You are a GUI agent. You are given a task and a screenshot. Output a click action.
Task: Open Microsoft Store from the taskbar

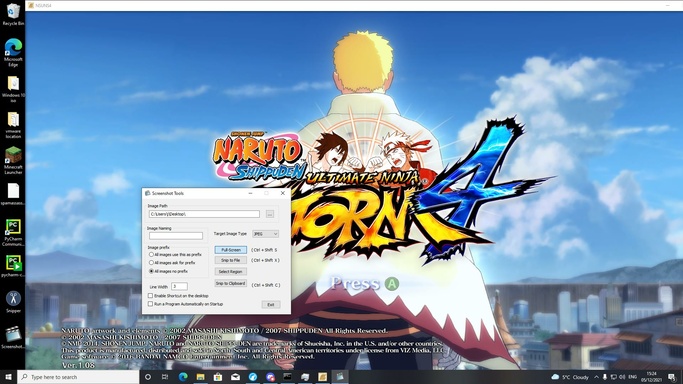218,377
